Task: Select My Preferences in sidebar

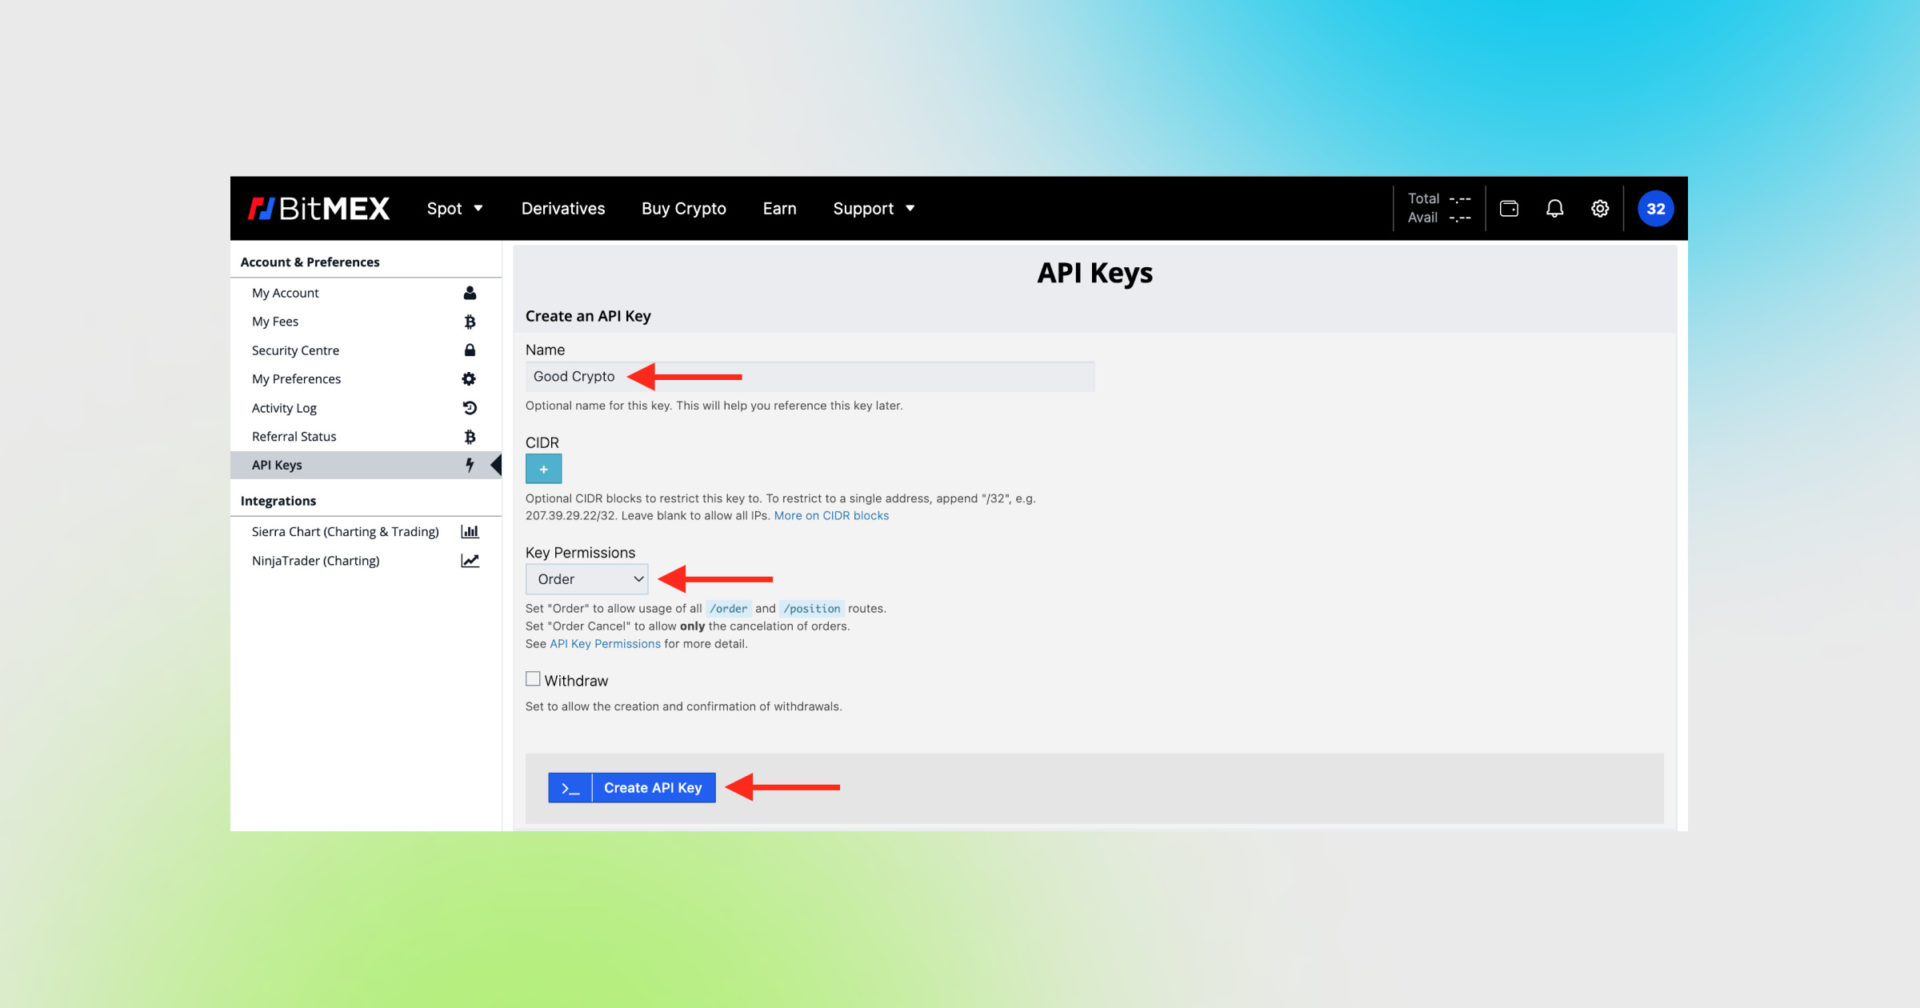Action: pyautogui.click(x=296, y=379)
